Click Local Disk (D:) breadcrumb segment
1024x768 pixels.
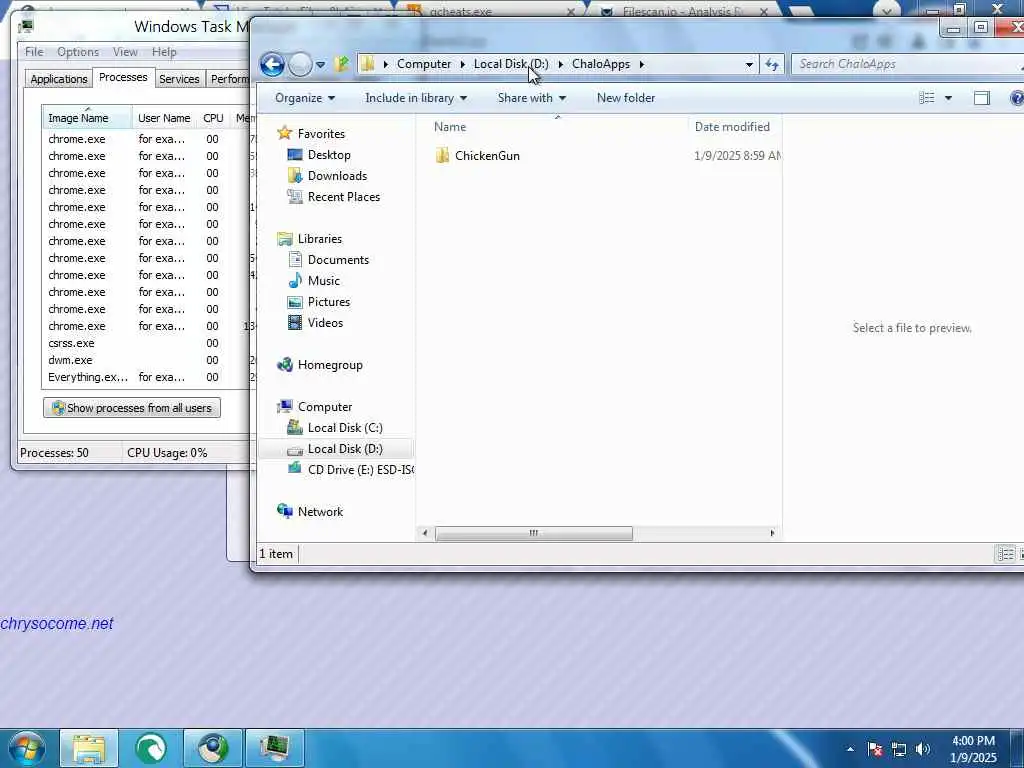point(511,64)
